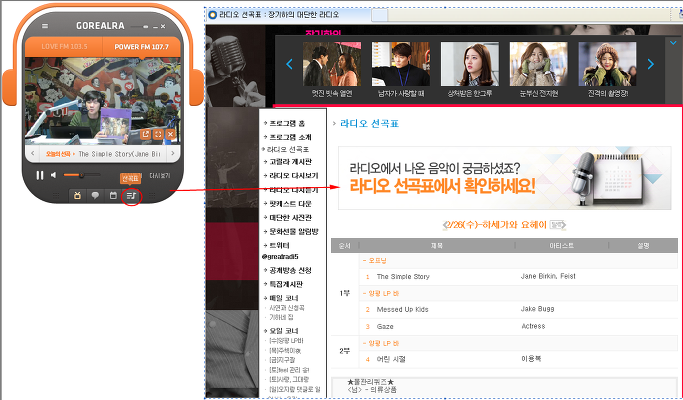683x400 pixels.
Task: Open the 요일 코너 side menu section
Action: 284,331
